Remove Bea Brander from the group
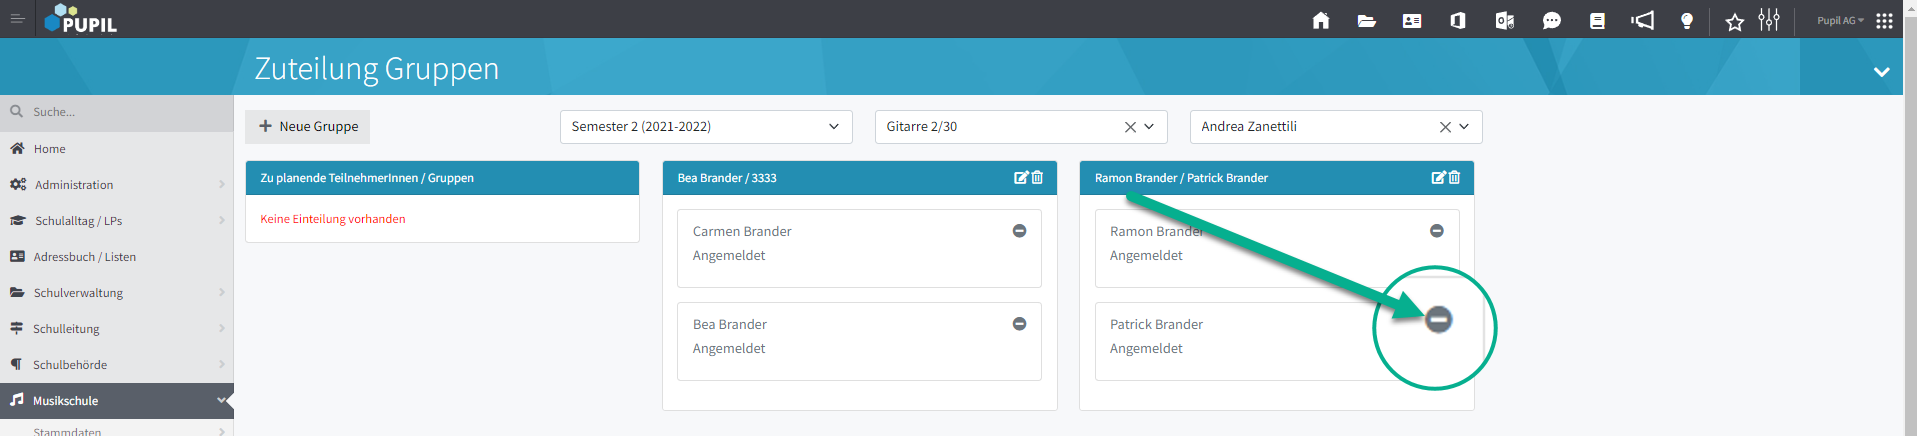The image size is (1917, 436). pos(1019,324)
